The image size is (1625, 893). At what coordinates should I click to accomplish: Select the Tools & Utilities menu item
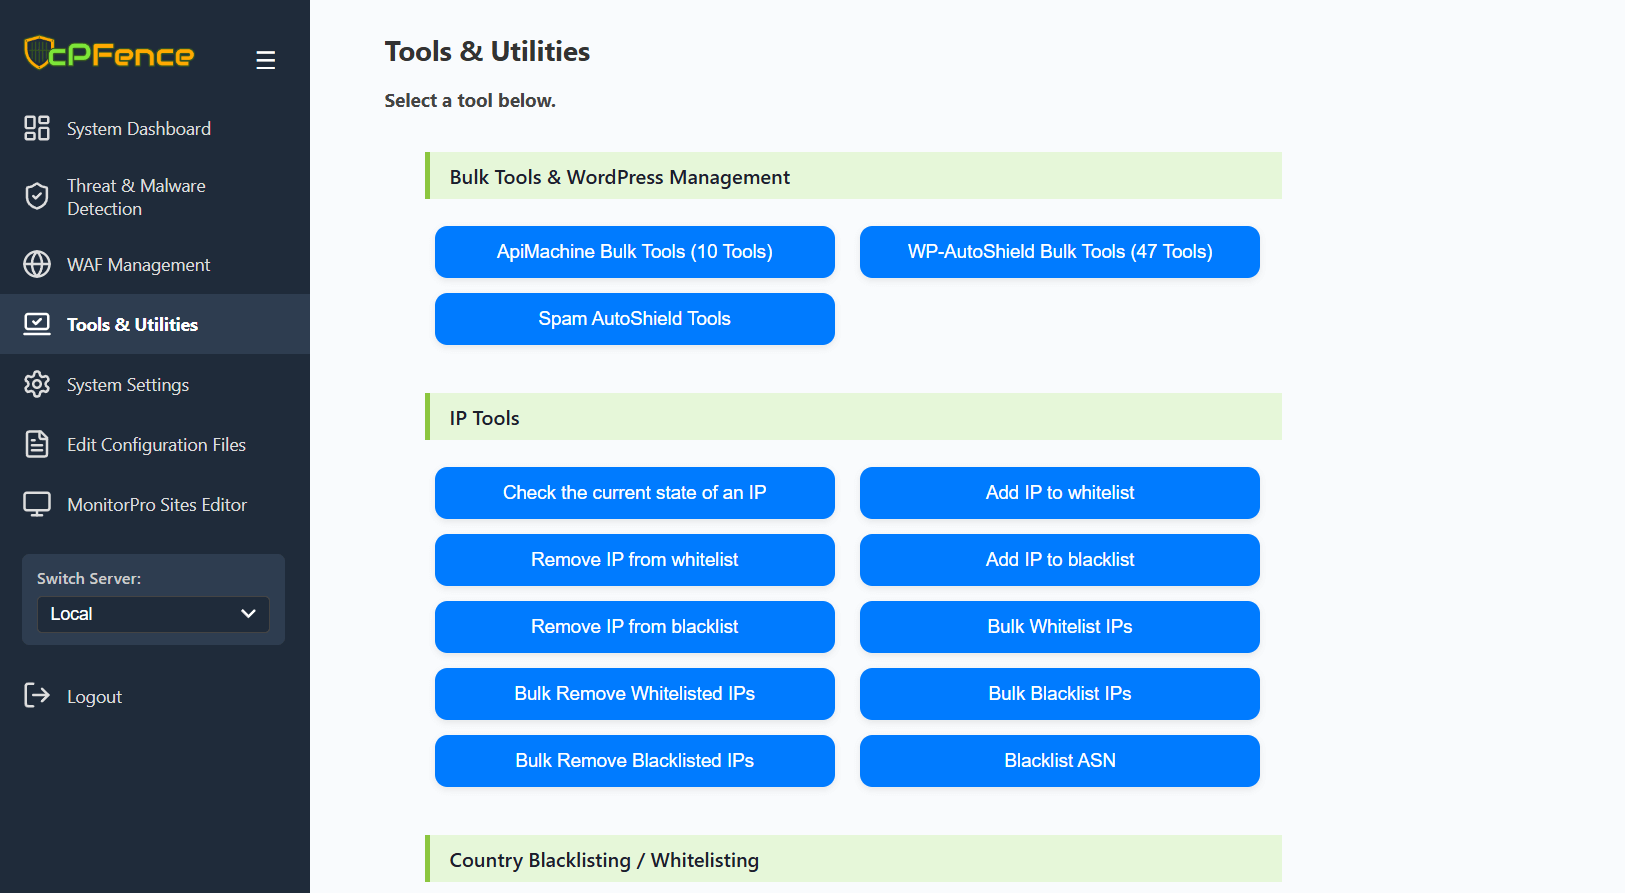pos(155,324)
